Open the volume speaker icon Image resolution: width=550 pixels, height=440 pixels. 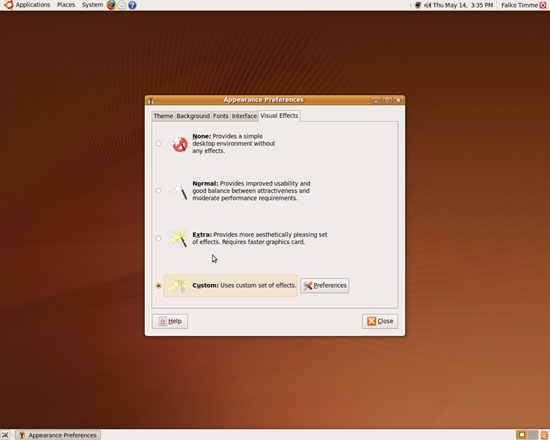pyautogui.click(x=428, y=5)
